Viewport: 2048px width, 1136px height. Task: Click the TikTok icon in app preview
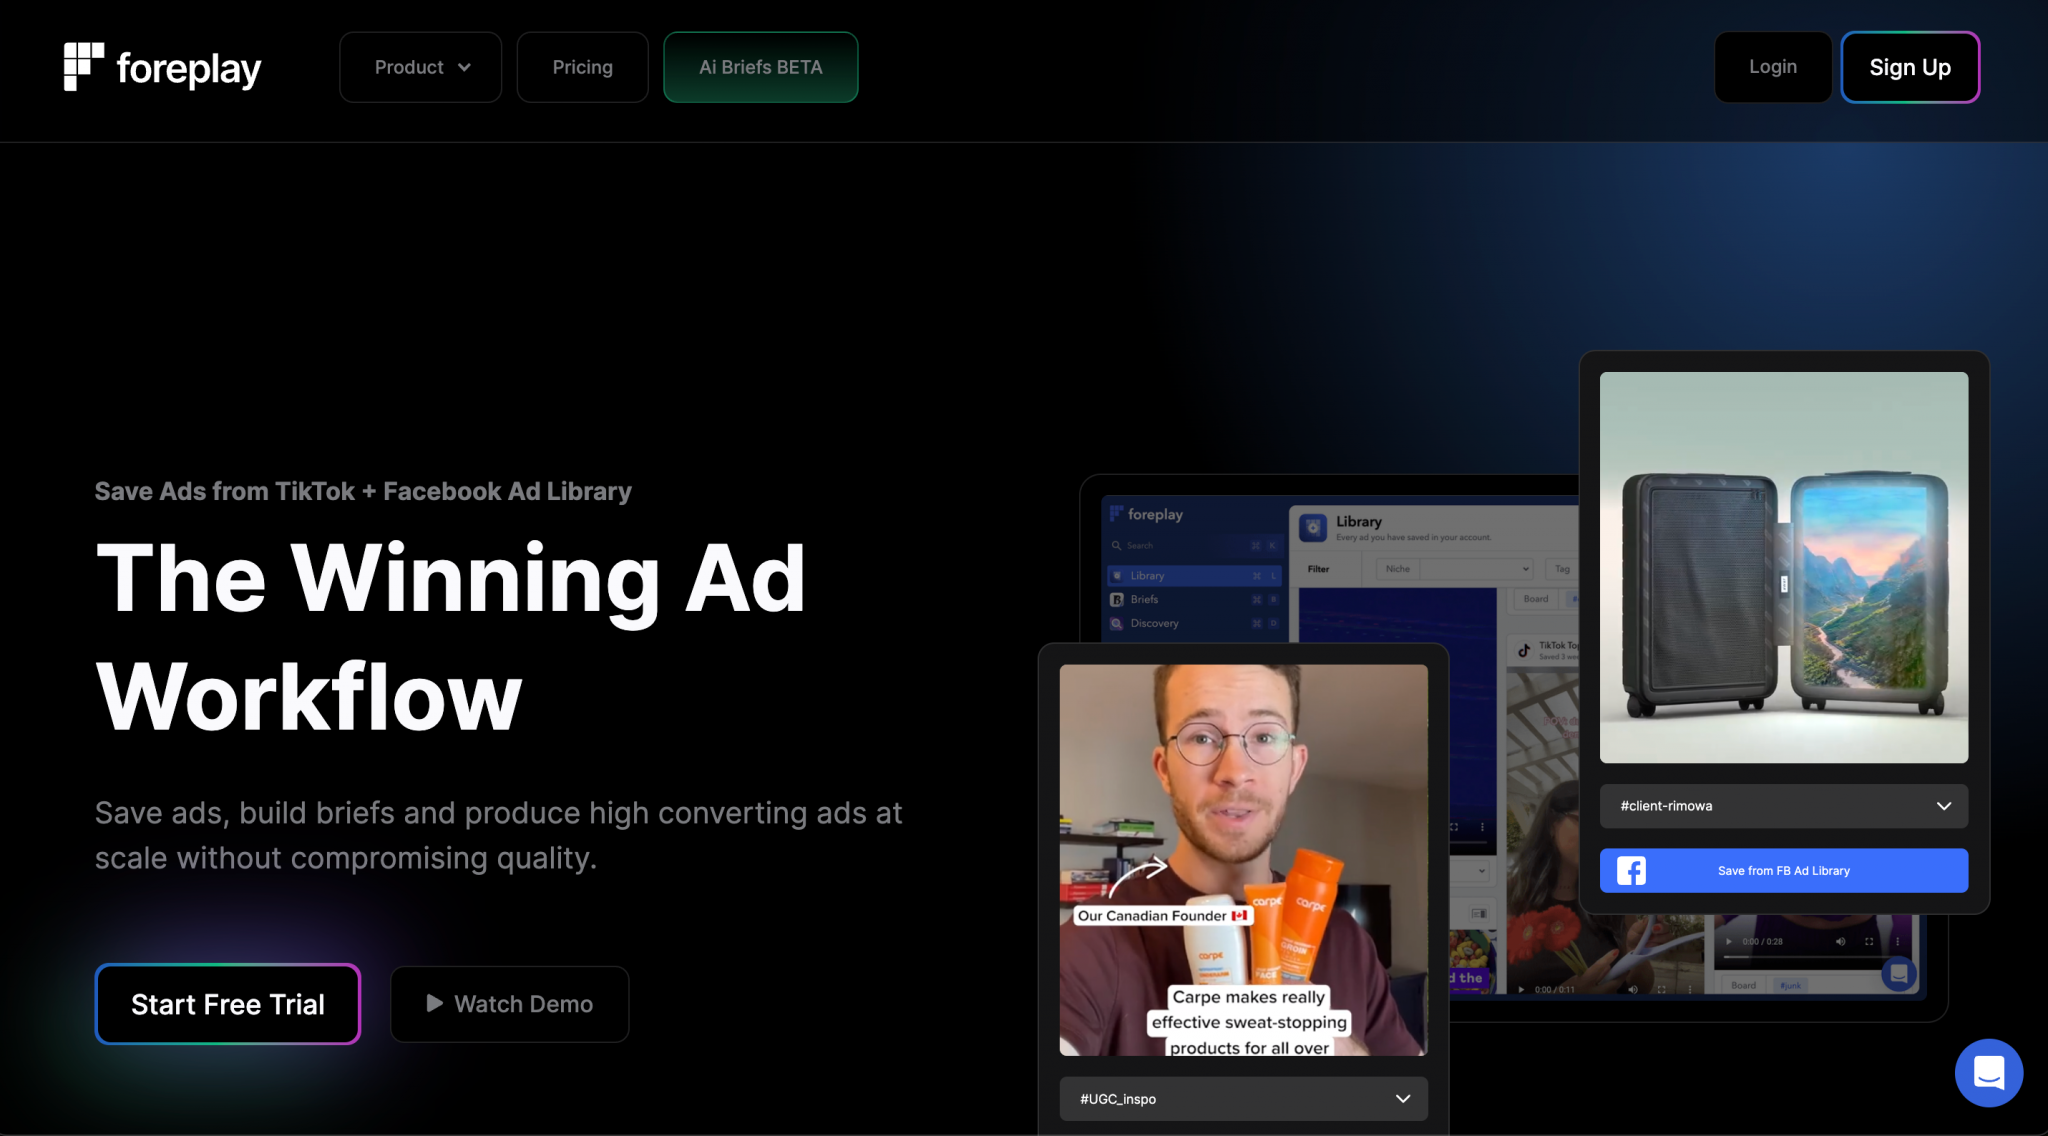tap(1524, 650)
